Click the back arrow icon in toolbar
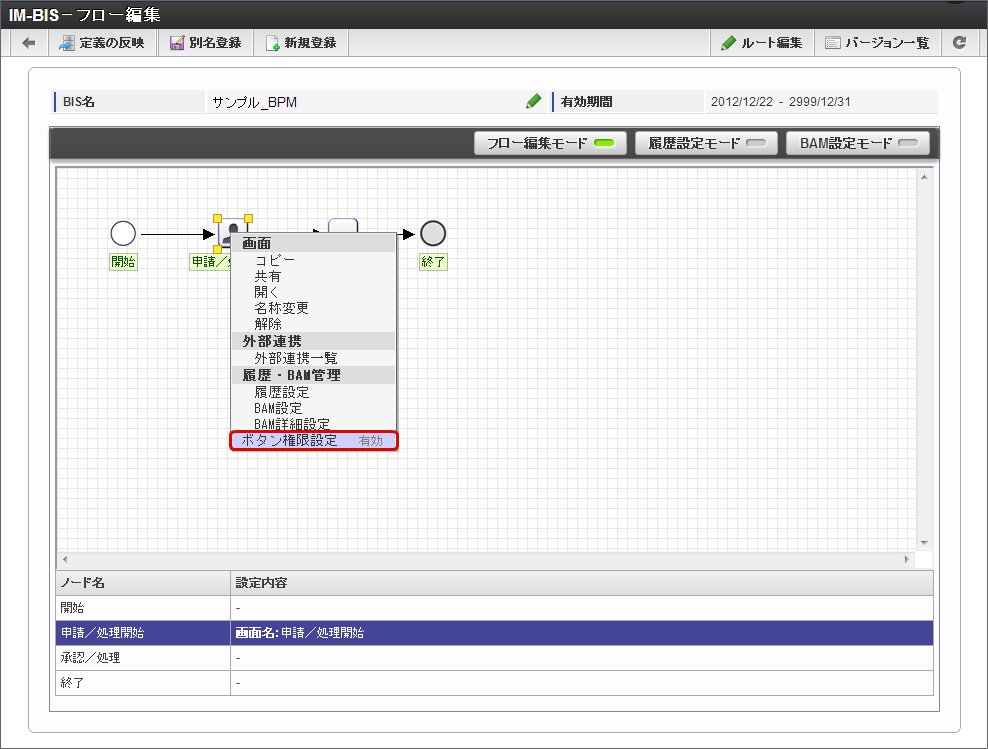This screenshot has height=749, width=988. [28, 43]
